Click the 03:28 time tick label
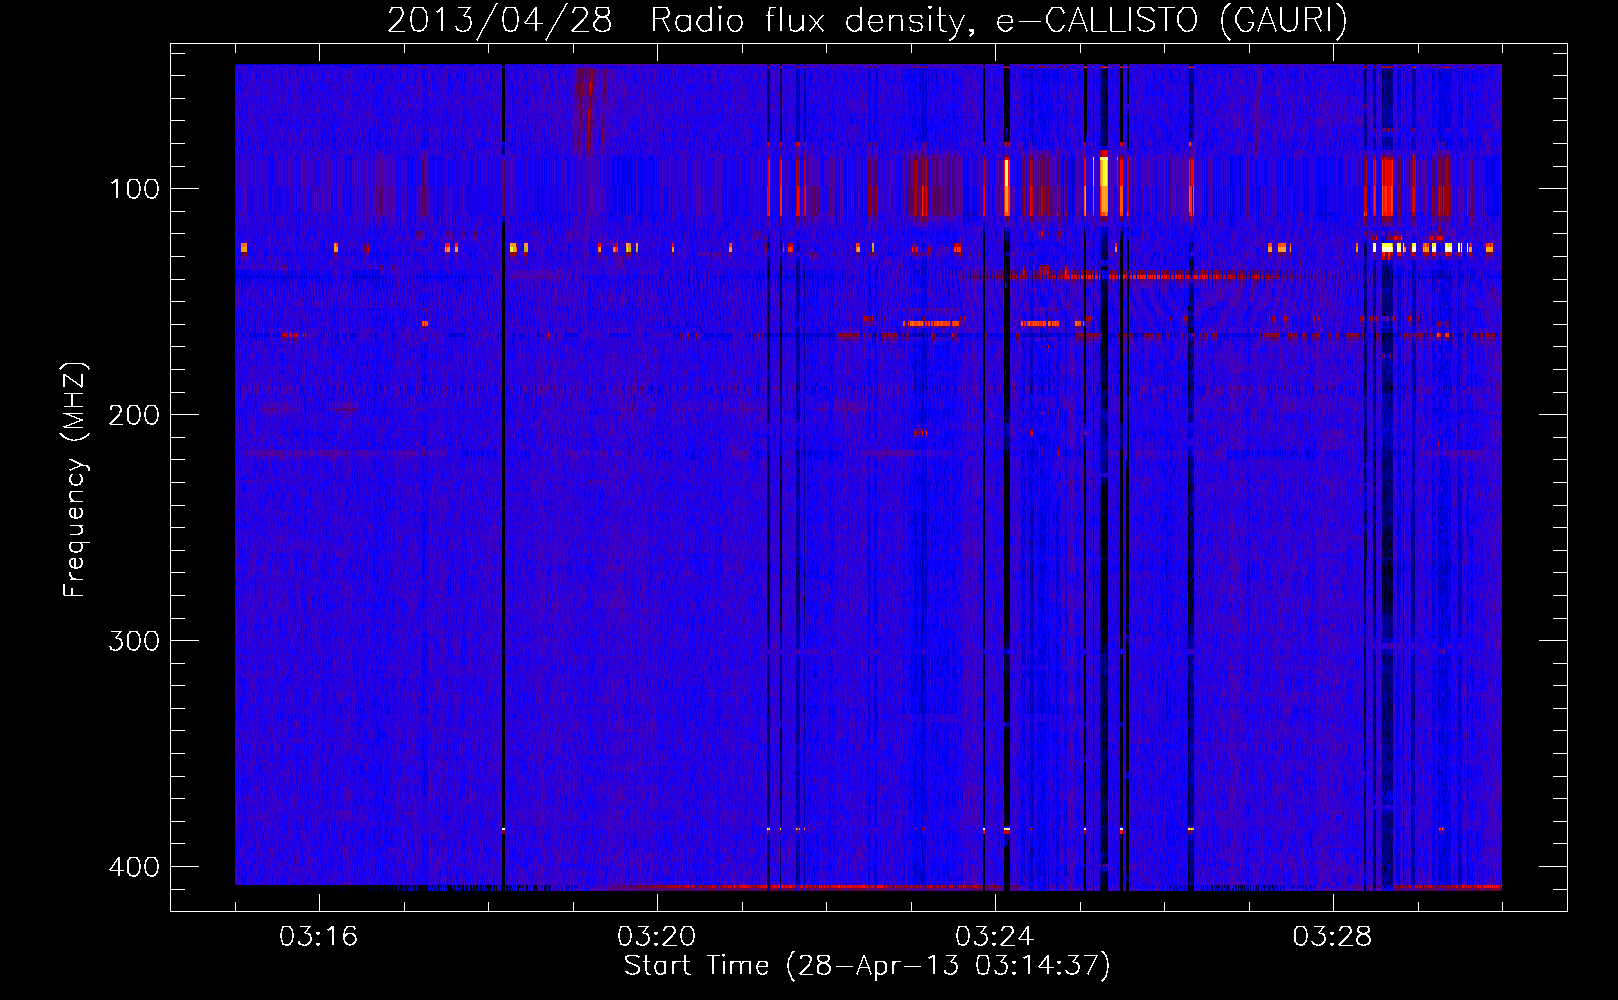 [1333, 937]
